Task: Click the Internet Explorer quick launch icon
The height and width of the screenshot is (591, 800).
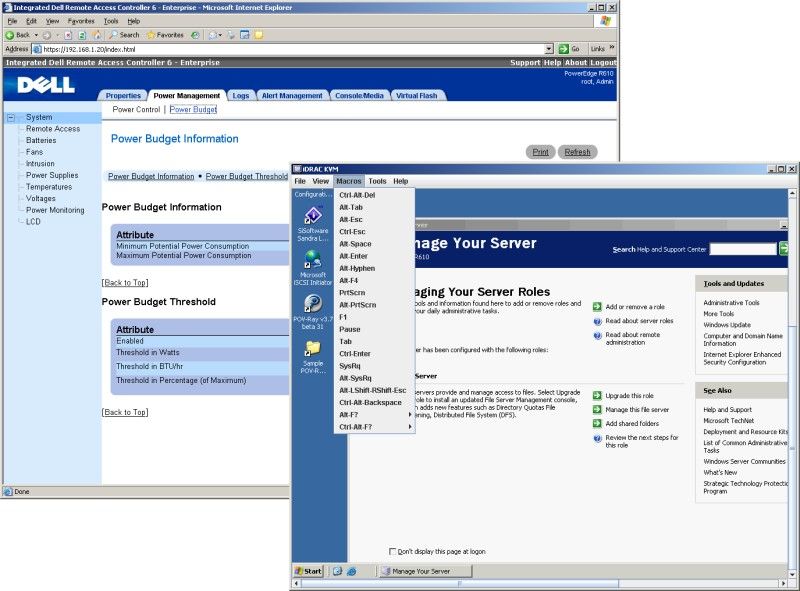Action: [x=351, y=571]
